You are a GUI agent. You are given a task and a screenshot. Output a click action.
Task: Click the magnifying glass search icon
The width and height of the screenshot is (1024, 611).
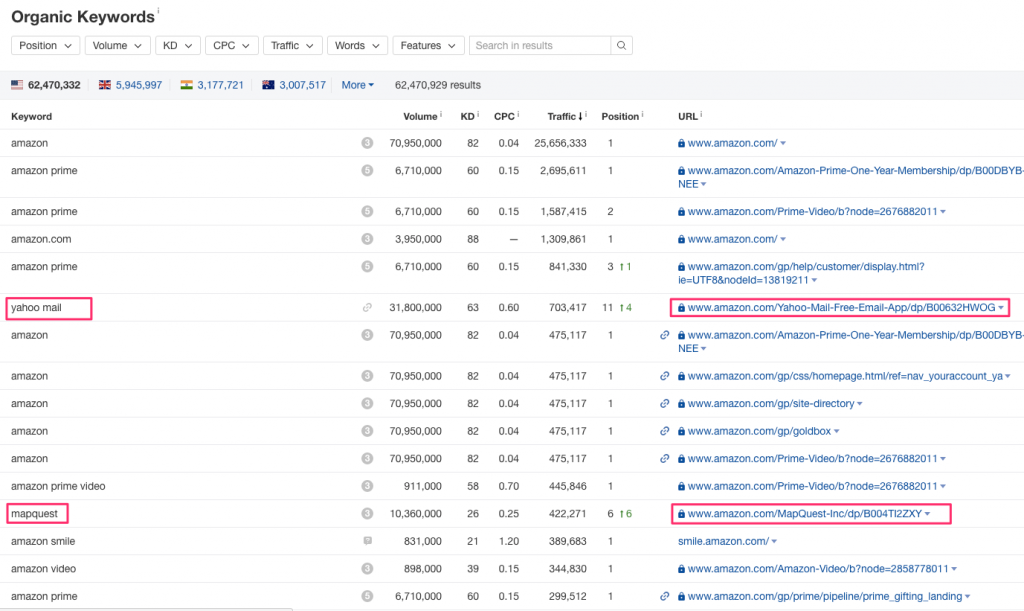(x=622, y=46)
